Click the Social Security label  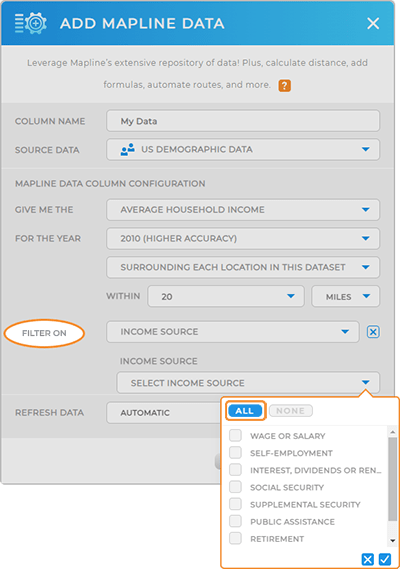point(287,487)
